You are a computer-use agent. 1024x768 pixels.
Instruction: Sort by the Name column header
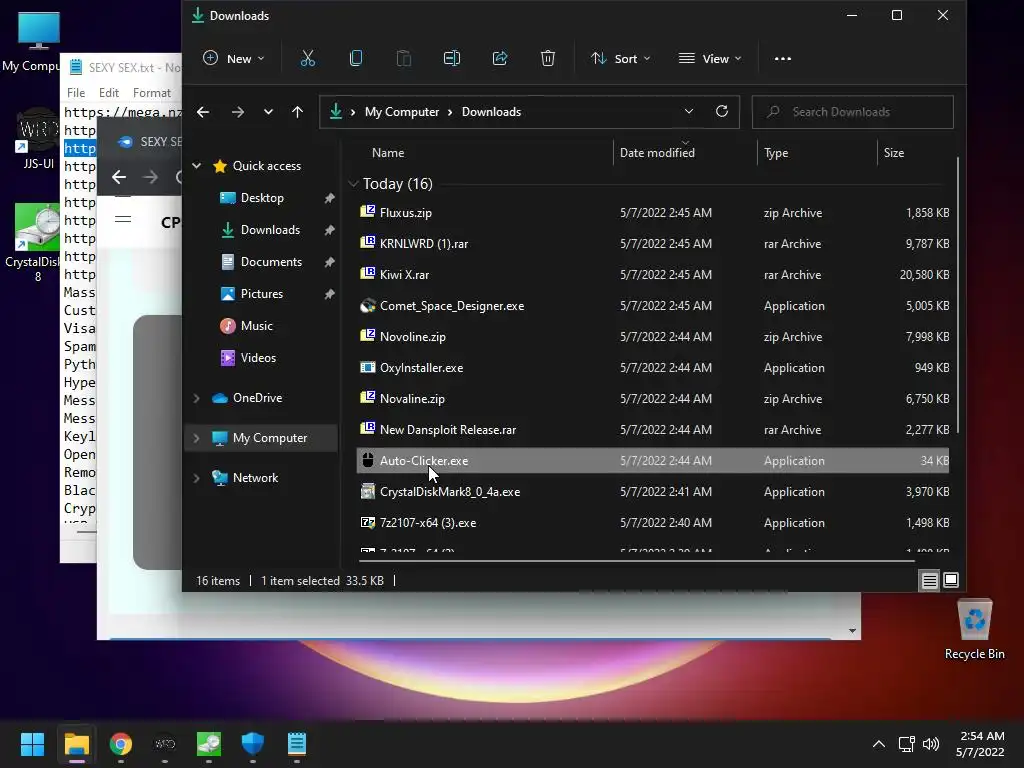click(388, 153)
